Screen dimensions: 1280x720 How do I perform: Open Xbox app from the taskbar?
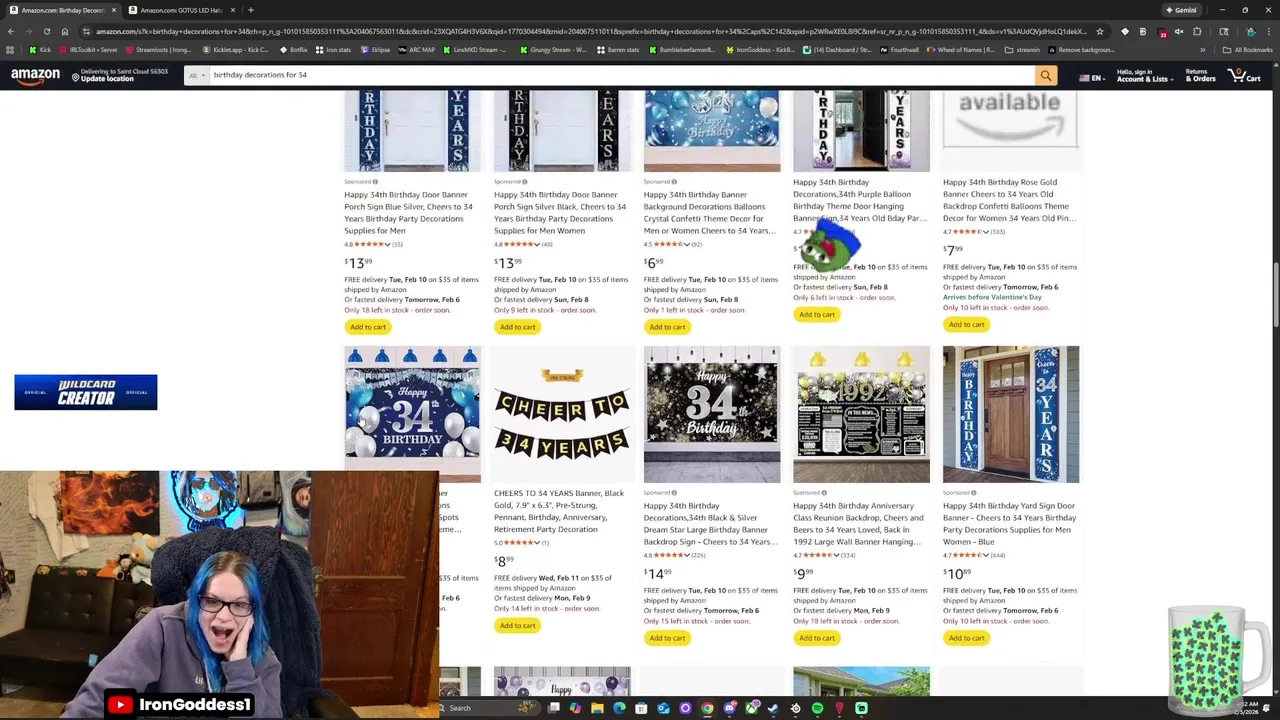click(x=751, y=708)
